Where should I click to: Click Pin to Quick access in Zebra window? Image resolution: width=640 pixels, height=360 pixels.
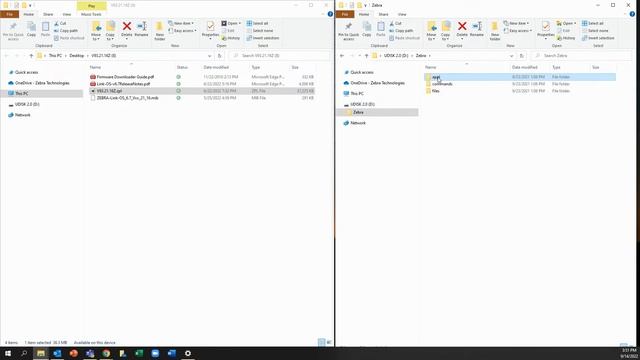click(x=349, y=31)
